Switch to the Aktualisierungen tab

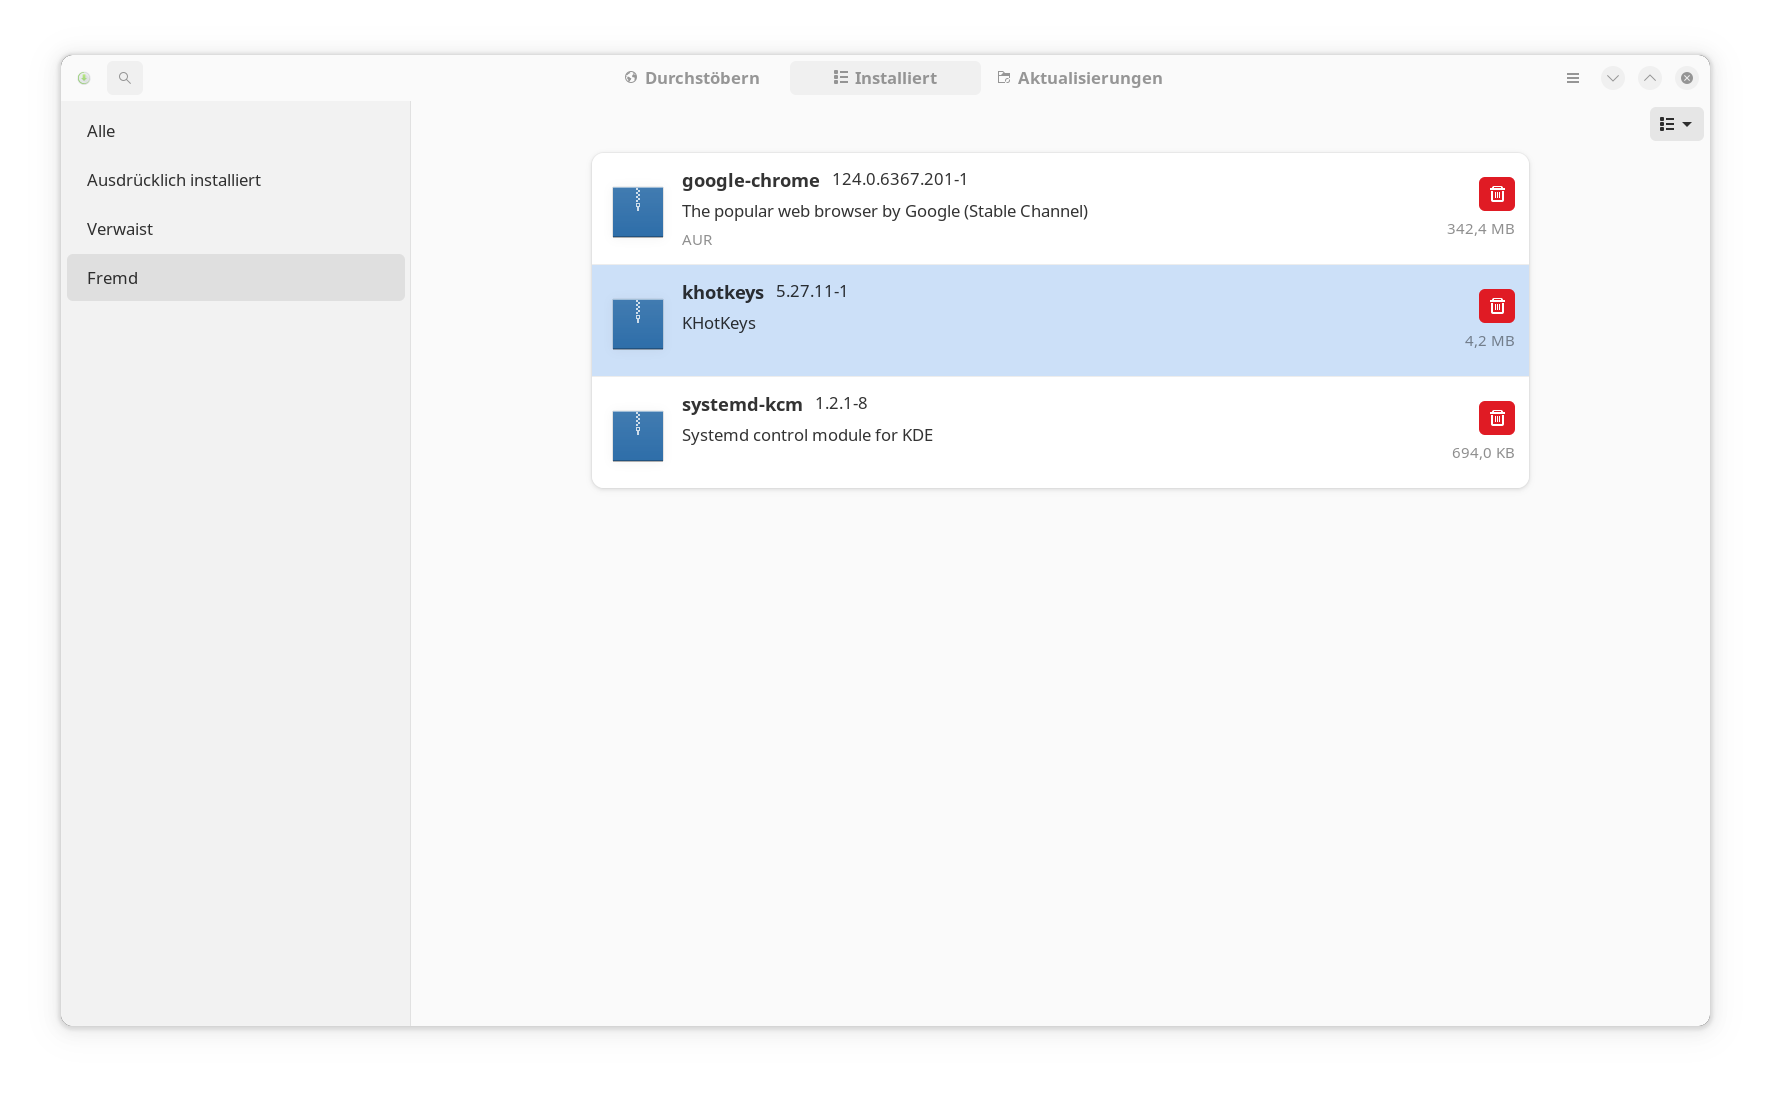tap(1080, 78)
